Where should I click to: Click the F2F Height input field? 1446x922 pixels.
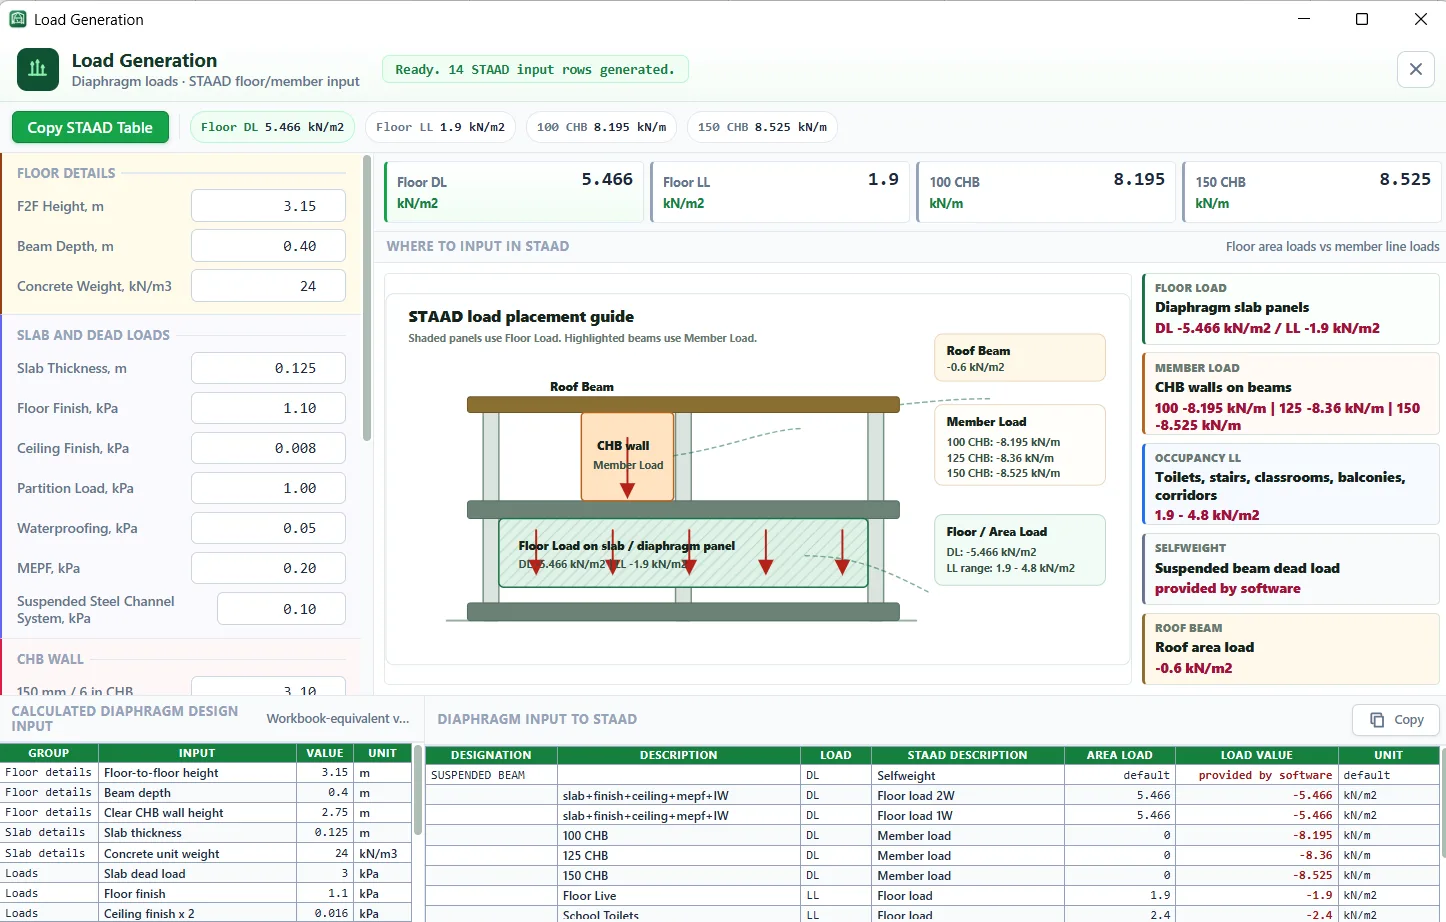click(268, 206)
